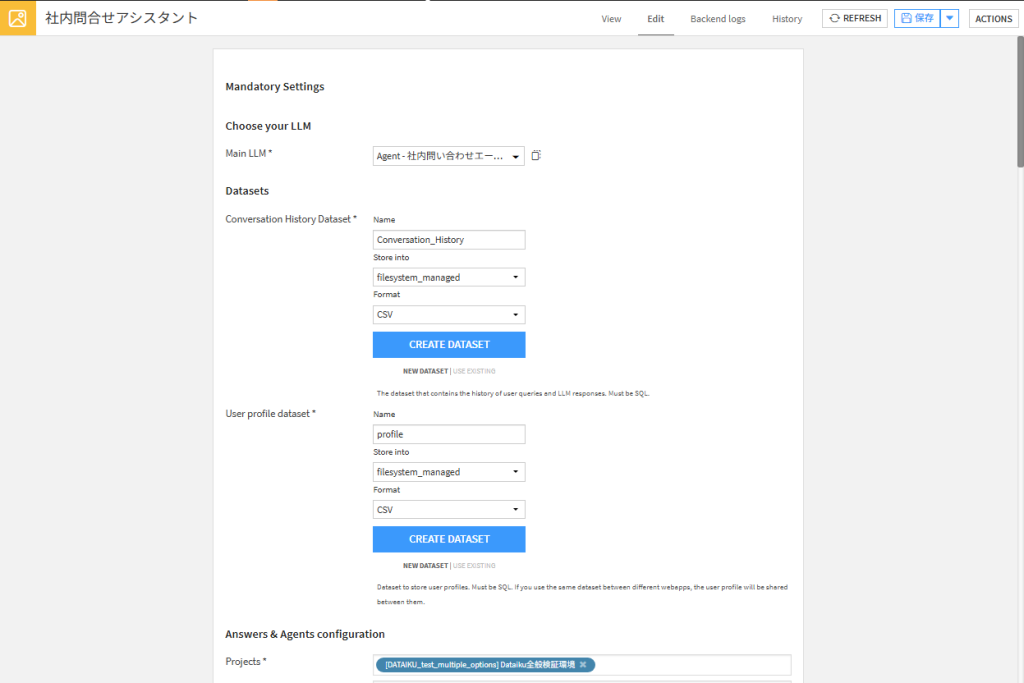Open the save options dropdown arrow
This screenshot has width=1024, height=683.
(x=950, y=18)
